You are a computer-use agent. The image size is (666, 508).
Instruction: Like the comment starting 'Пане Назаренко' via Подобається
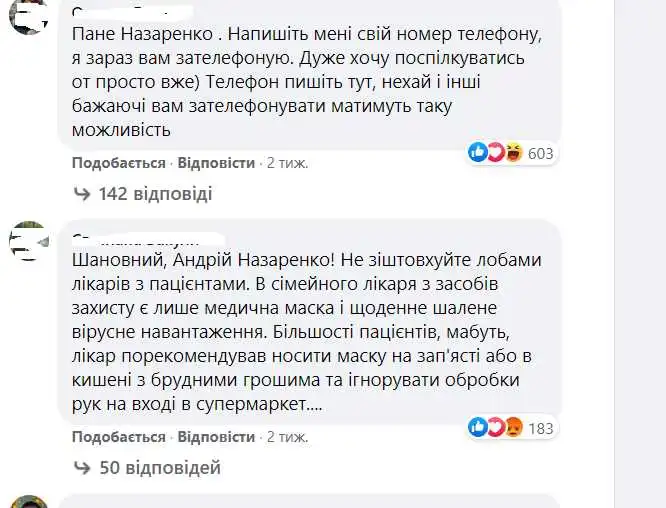[118, 162]
